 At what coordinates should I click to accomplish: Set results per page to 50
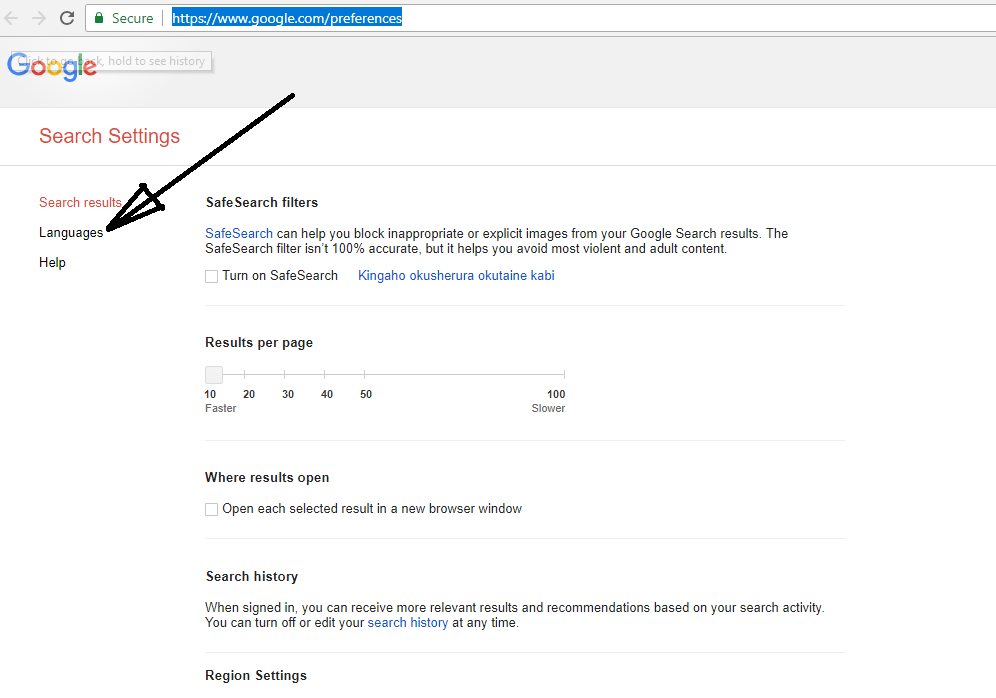tap(365, 375)
